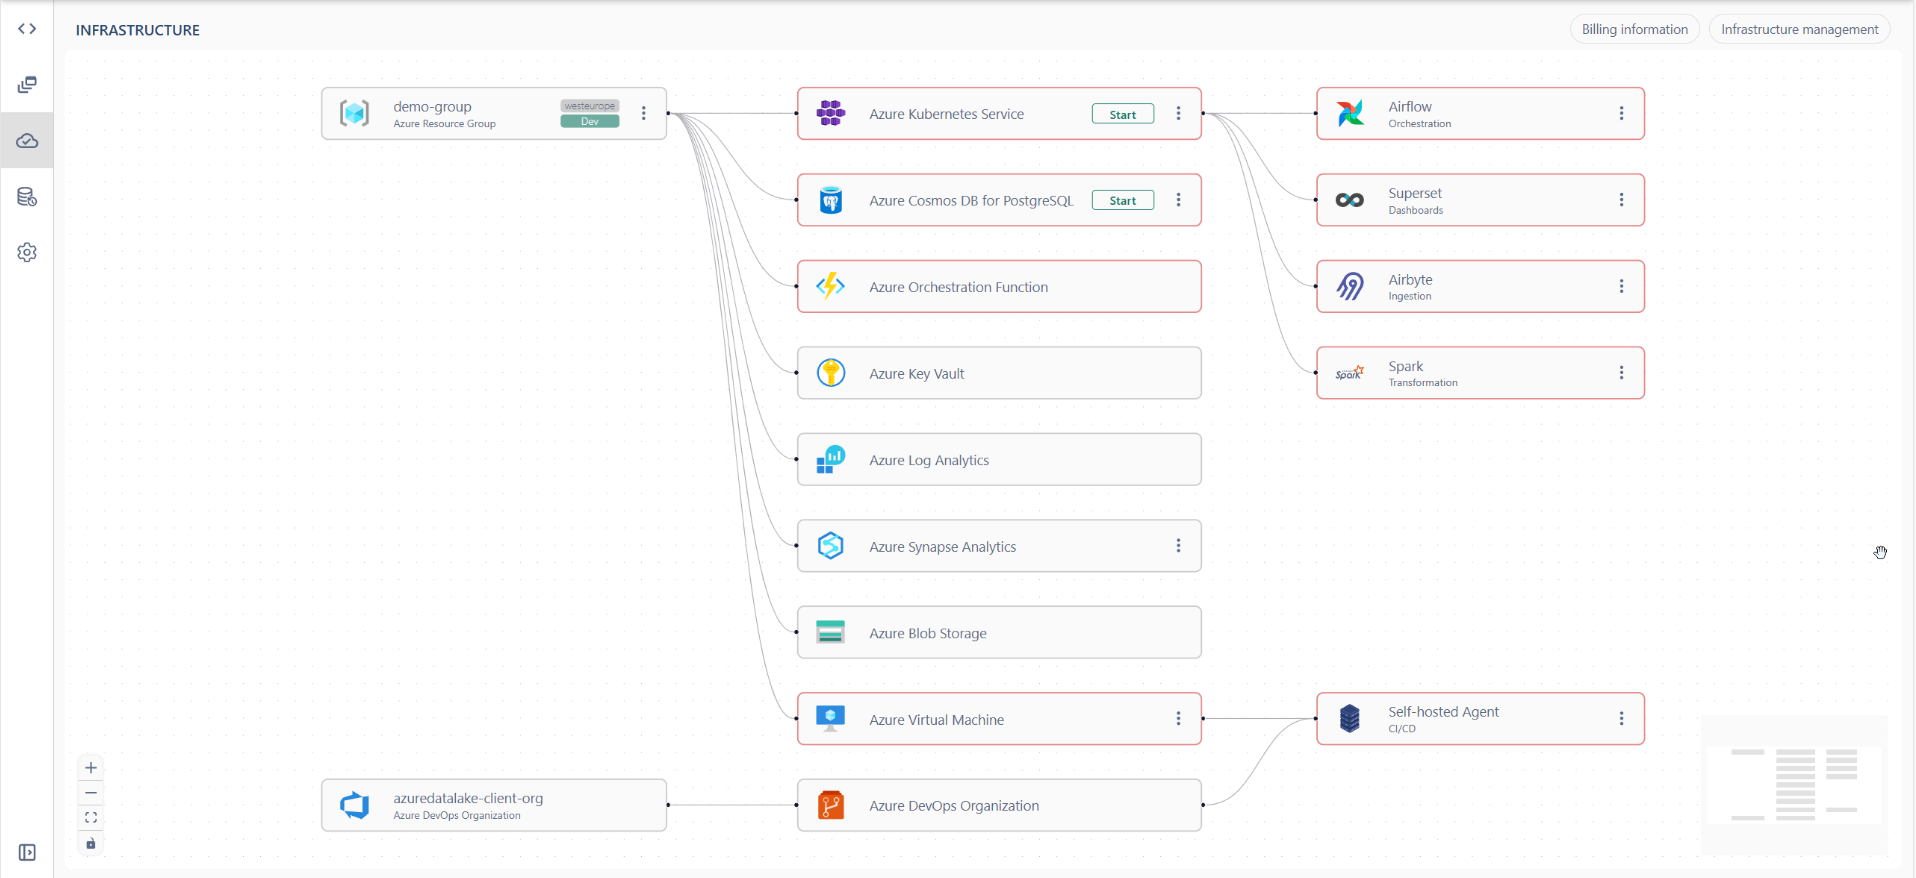Screen dimensions: 1916x878
Task: Click the westeurope region tag
Action: (590, 106)
